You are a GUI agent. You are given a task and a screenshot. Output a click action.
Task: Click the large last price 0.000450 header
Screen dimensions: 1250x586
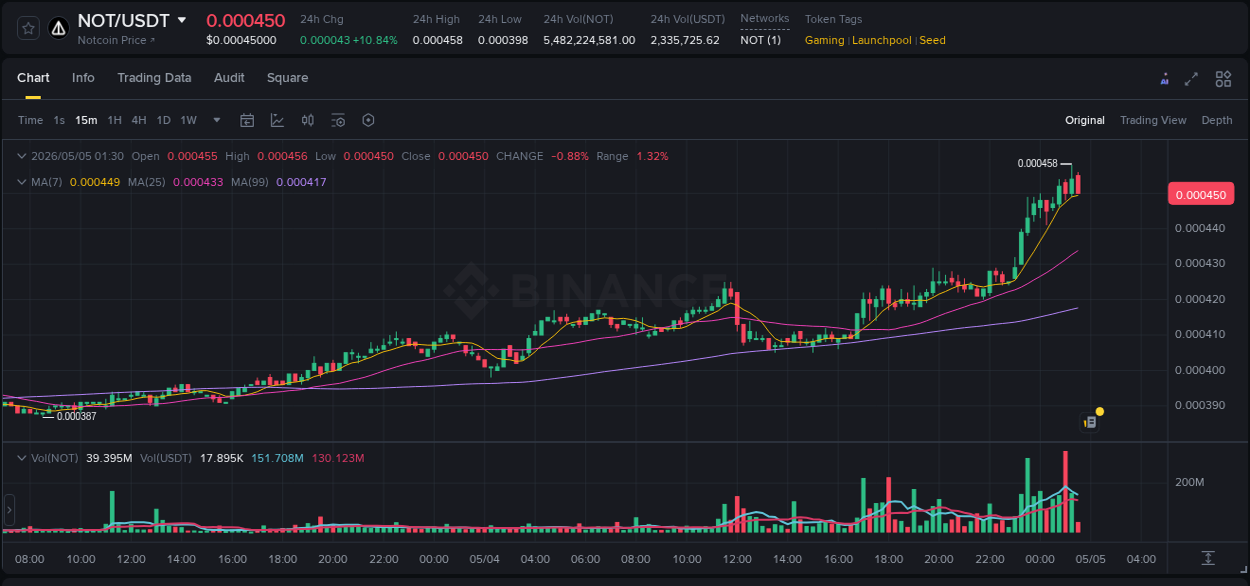pos(246,20)
